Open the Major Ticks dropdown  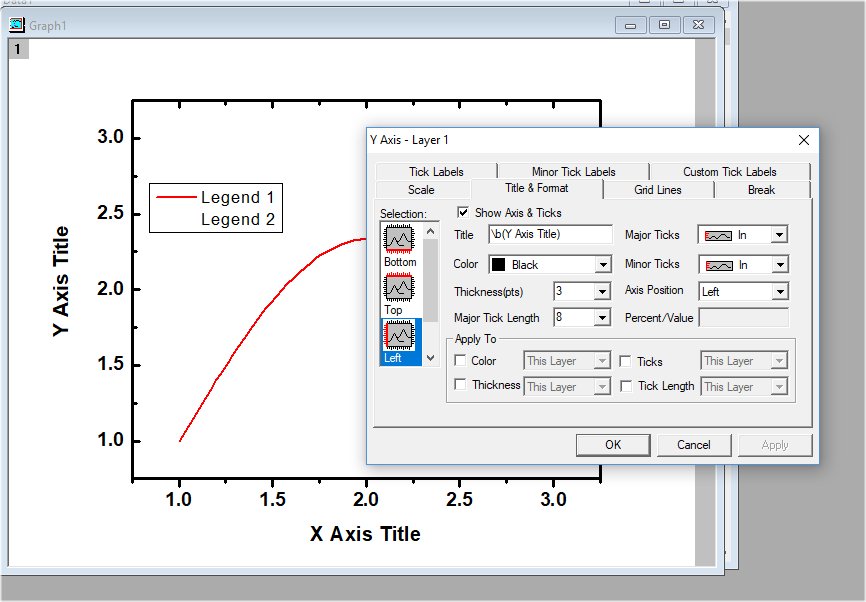(779, 235)
